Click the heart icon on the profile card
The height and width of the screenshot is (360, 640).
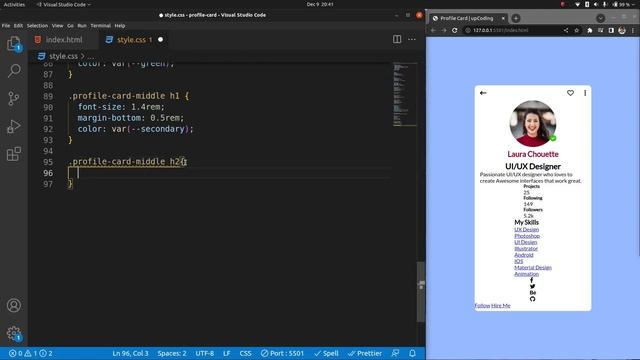tap(570, 93)
